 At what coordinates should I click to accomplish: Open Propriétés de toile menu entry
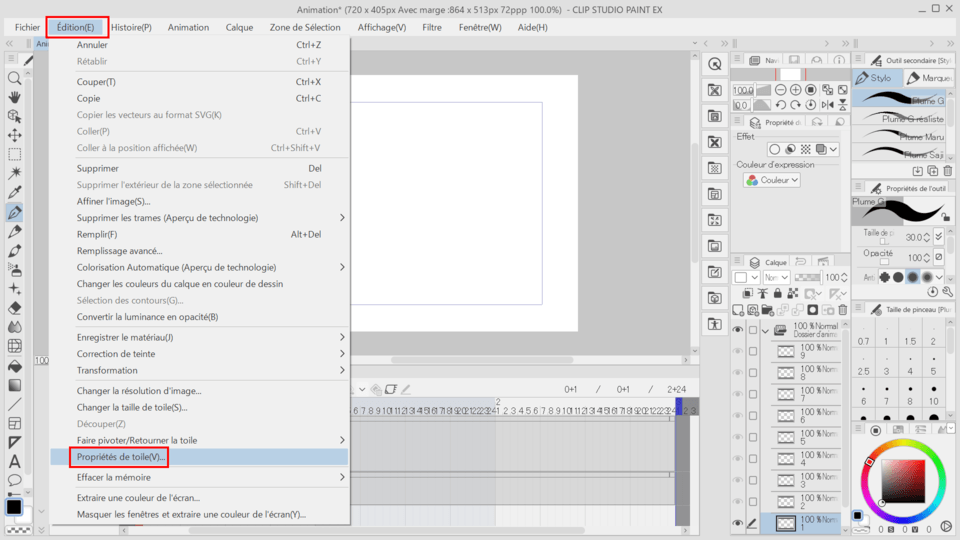pos(120,457)
